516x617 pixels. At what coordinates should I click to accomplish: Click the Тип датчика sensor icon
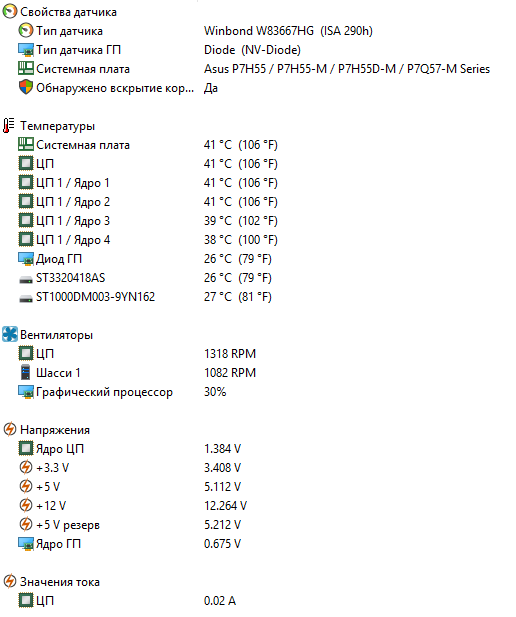[26, 30]
